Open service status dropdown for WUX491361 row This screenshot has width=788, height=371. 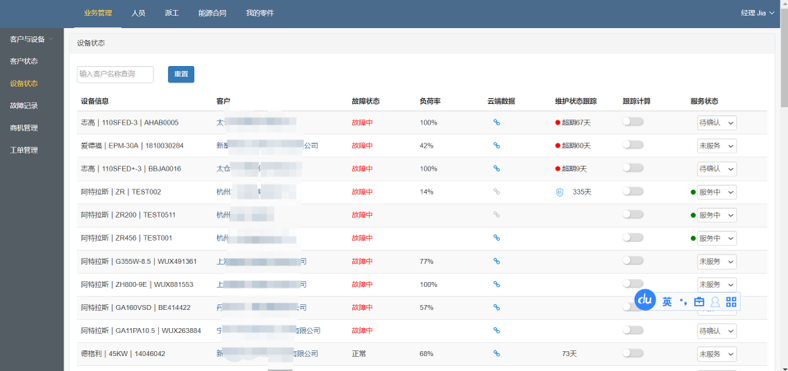point(717,261)
